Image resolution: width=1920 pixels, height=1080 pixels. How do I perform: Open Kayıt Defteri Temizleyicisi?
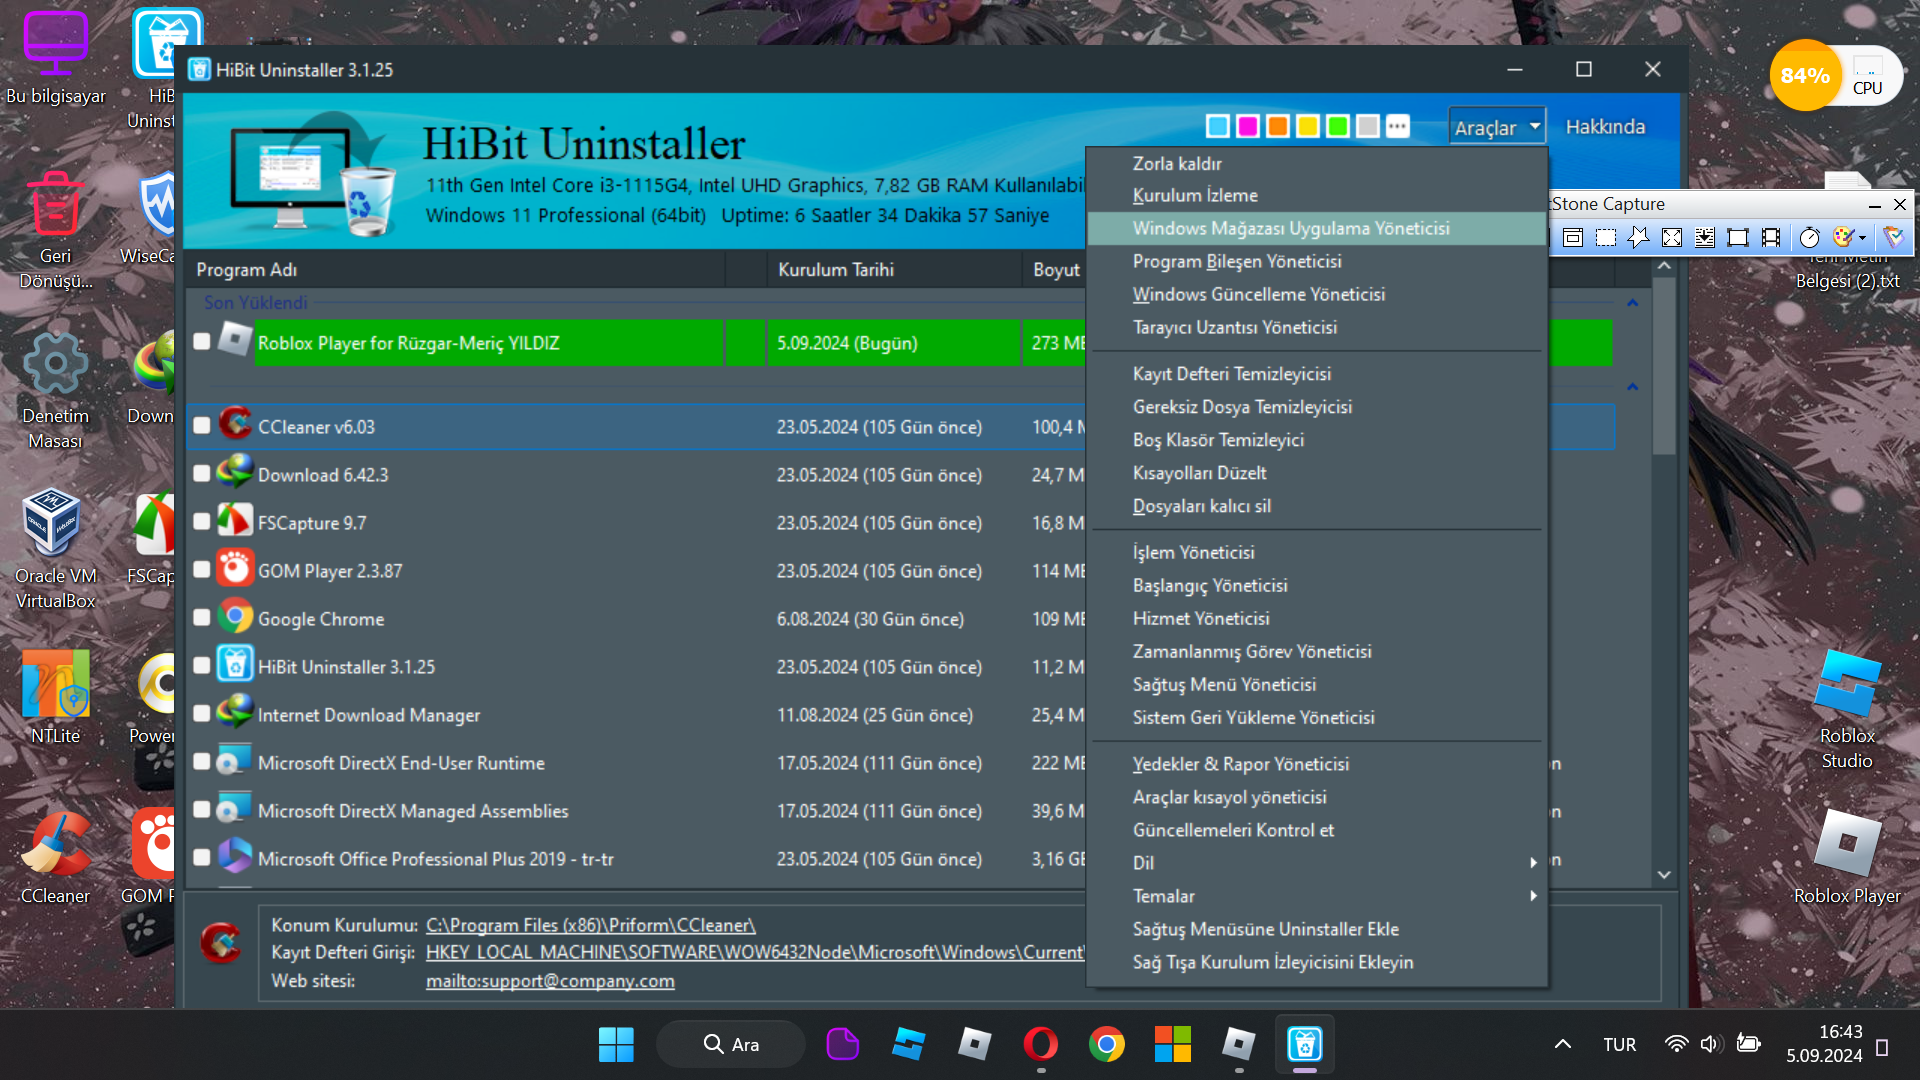click(x=1317, y=373)
